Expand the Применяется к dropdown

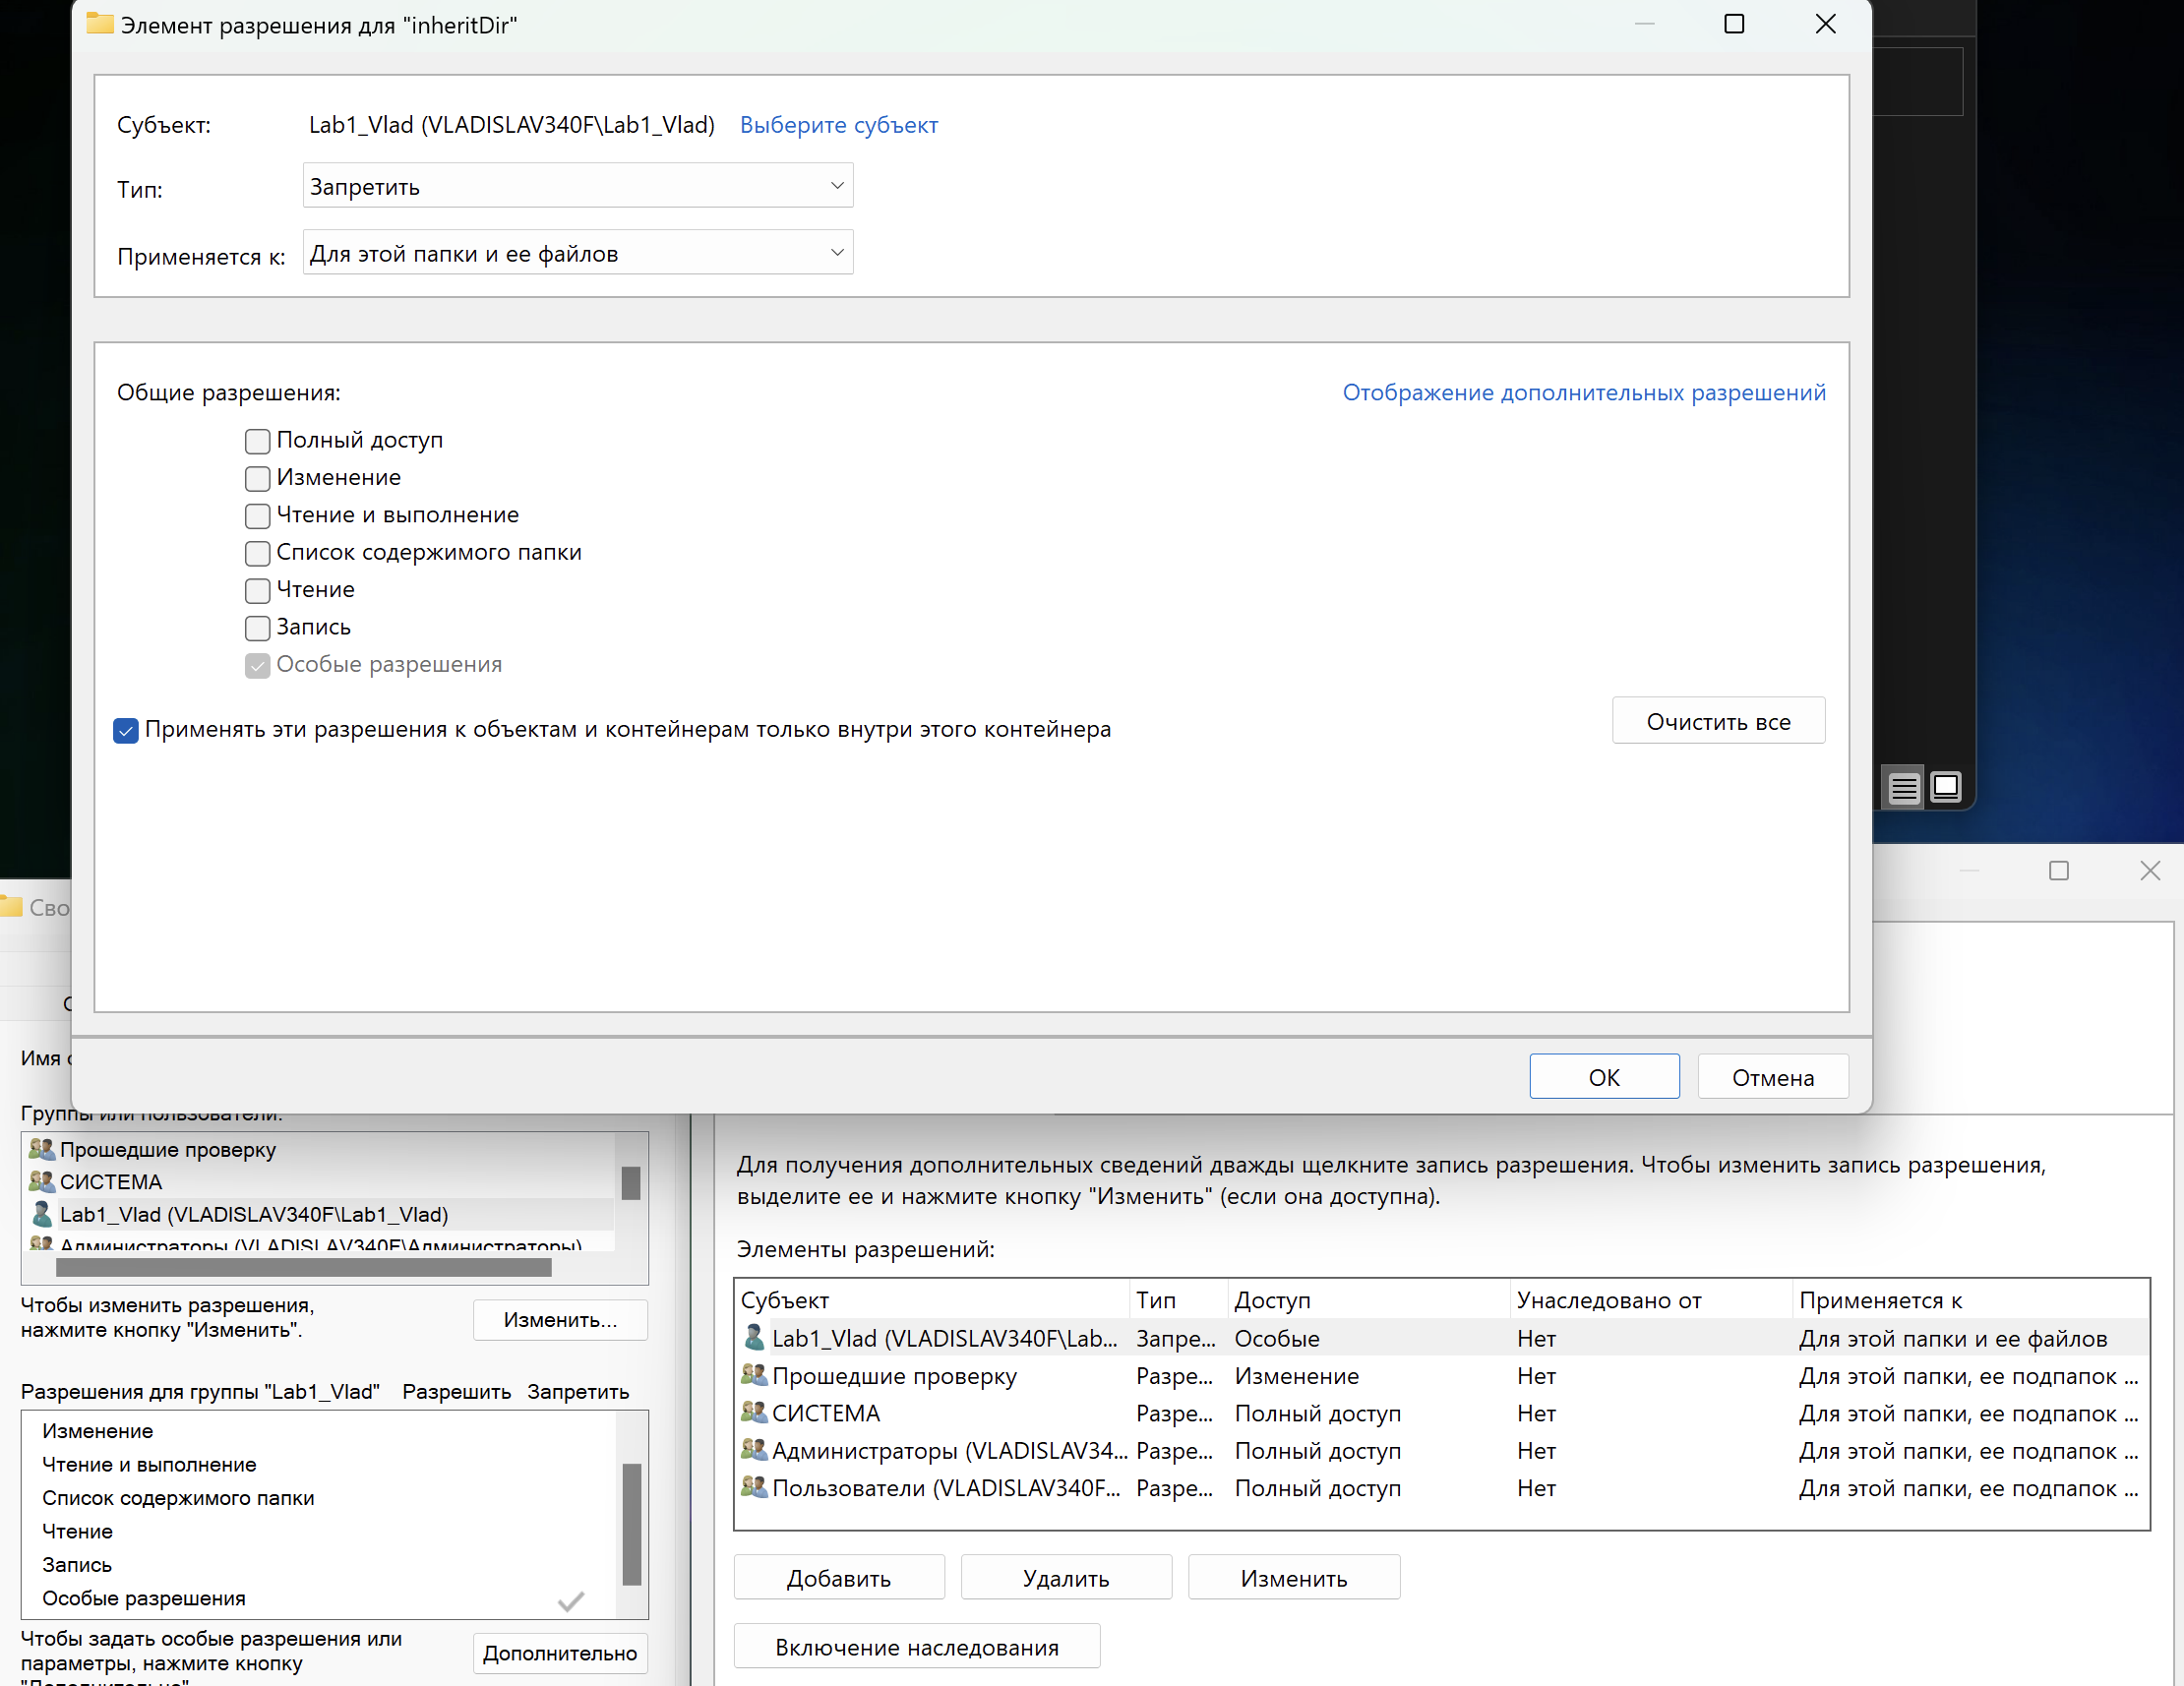[x=577, y=253]
